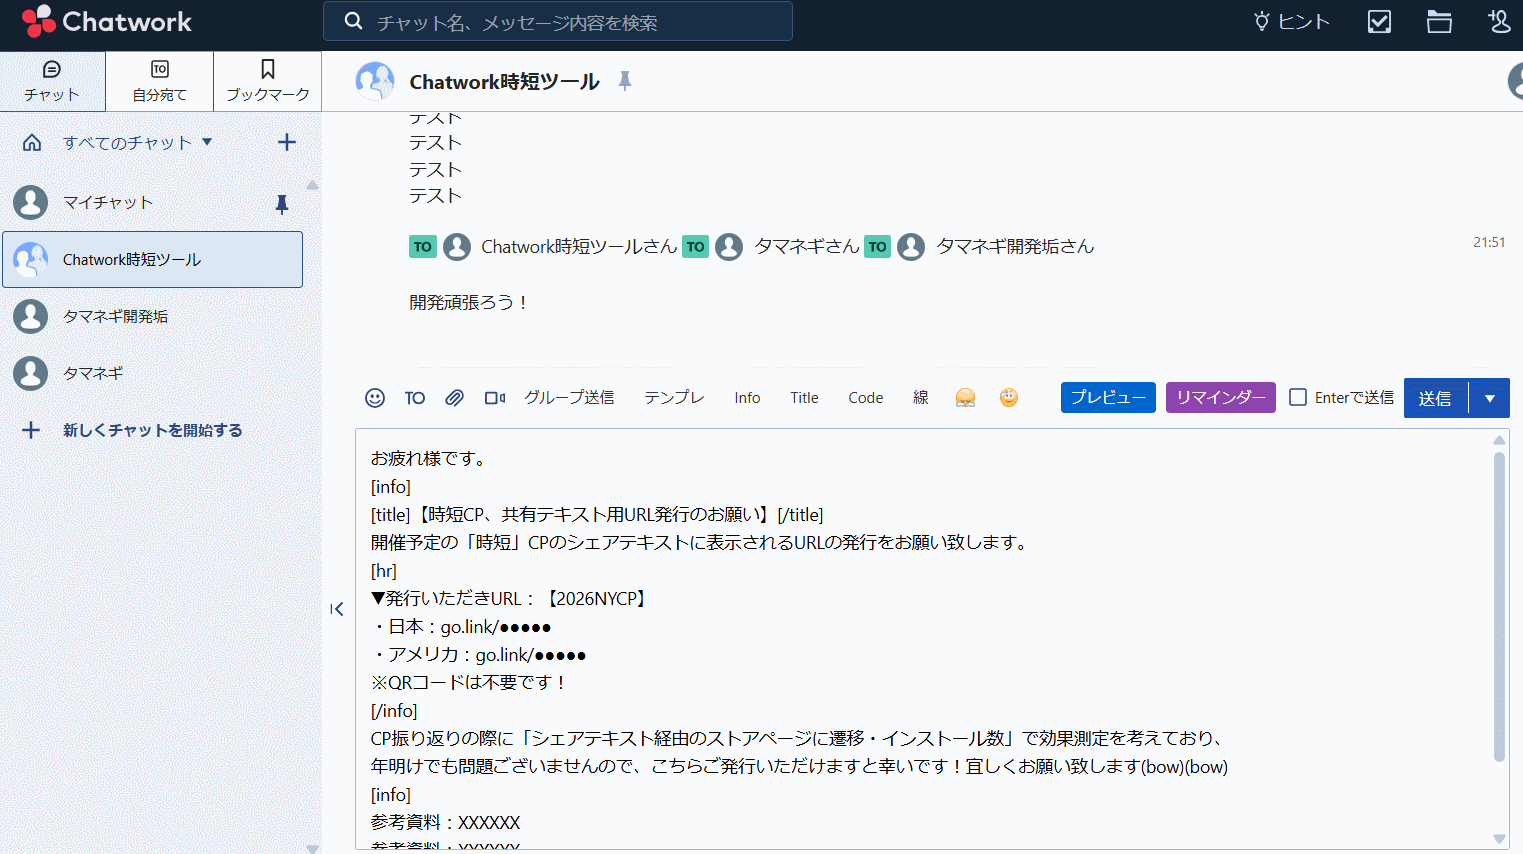Image resolution: width=1523 pixels, height=854 pixels.
Task: Click グループ送信 in the toolbar
Action: [569, 398]
